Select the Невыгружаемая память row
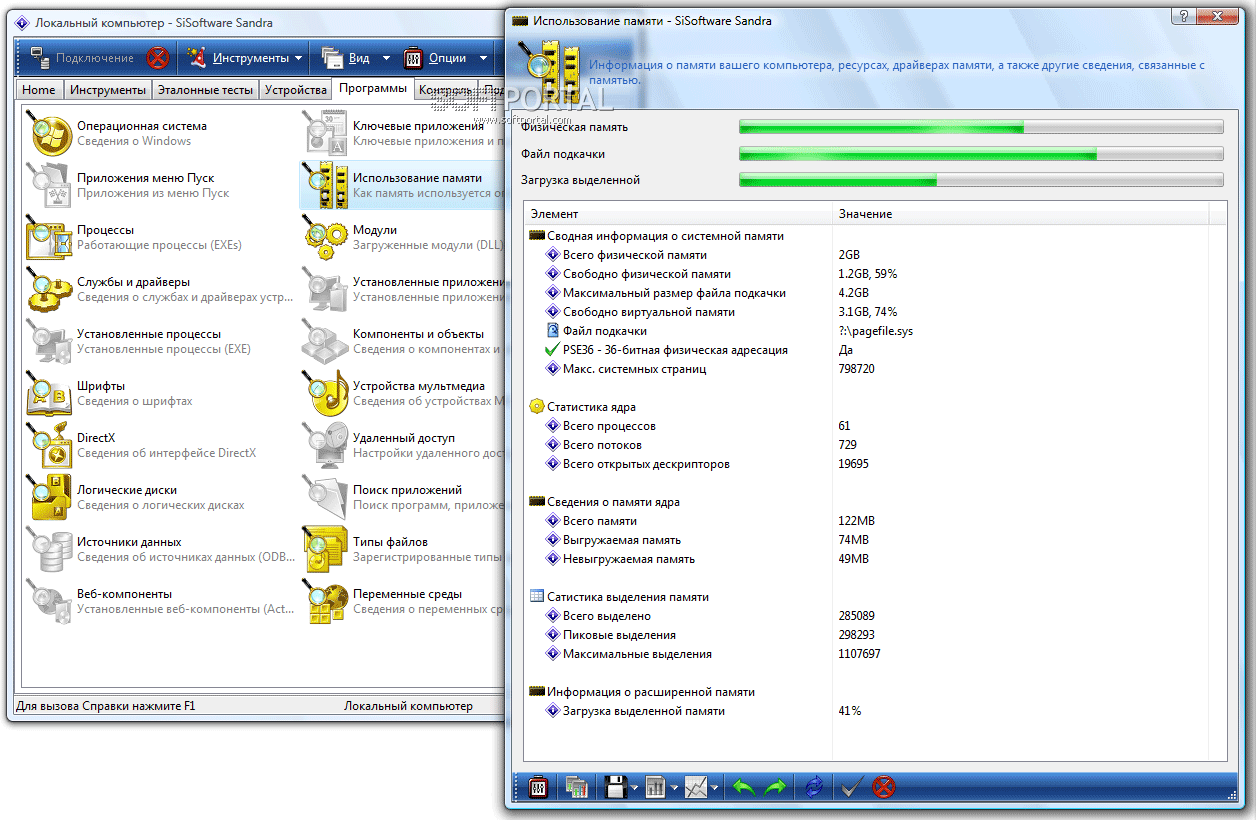The height and width of the screenshot is (820, 1256). pyautogui.click(x=868, y=559)
